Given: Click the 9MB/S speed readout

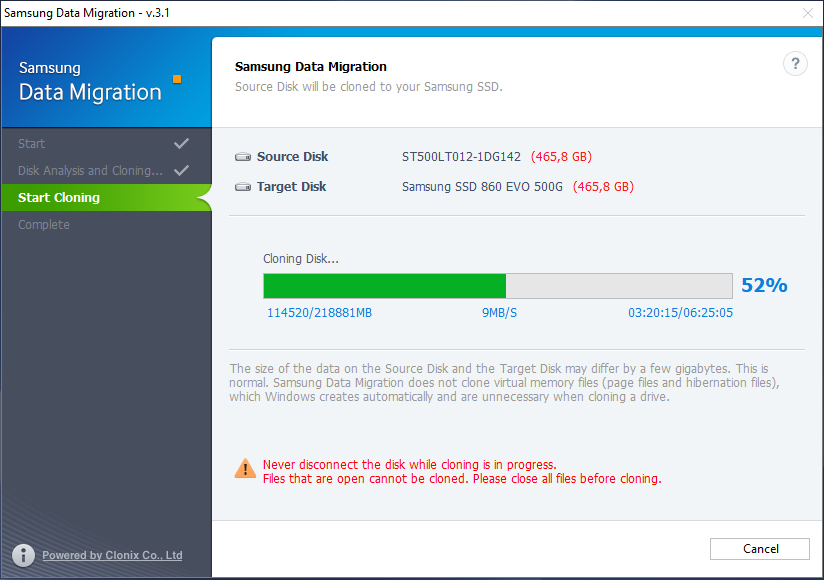Looking at the screenshot, I should pos(499,313).
